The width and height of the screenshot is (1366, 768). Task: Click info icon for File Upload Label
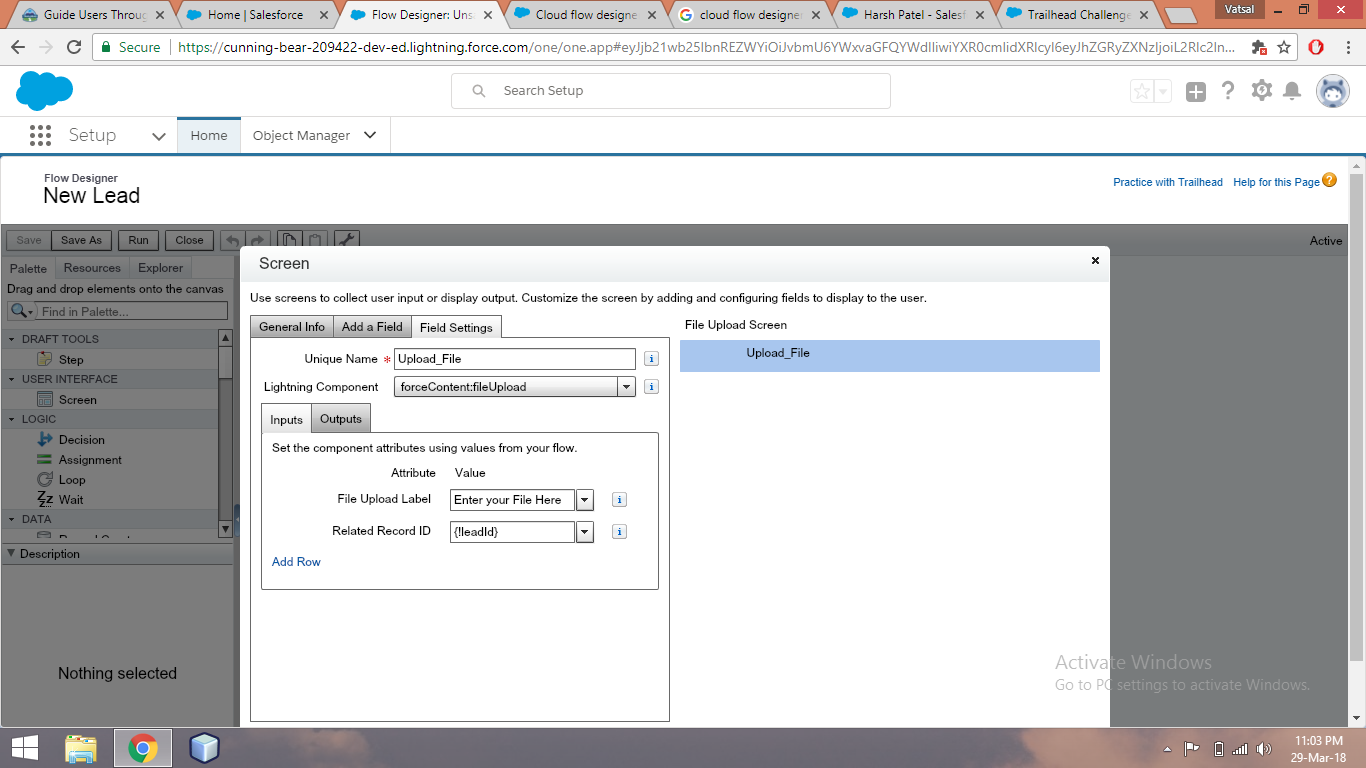[619, 500]
